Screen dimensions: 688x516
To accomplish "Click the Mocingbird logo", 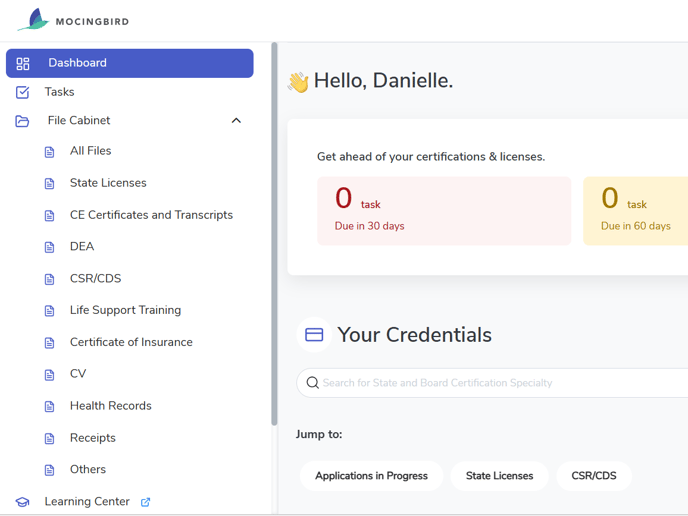I will (73, 20).
